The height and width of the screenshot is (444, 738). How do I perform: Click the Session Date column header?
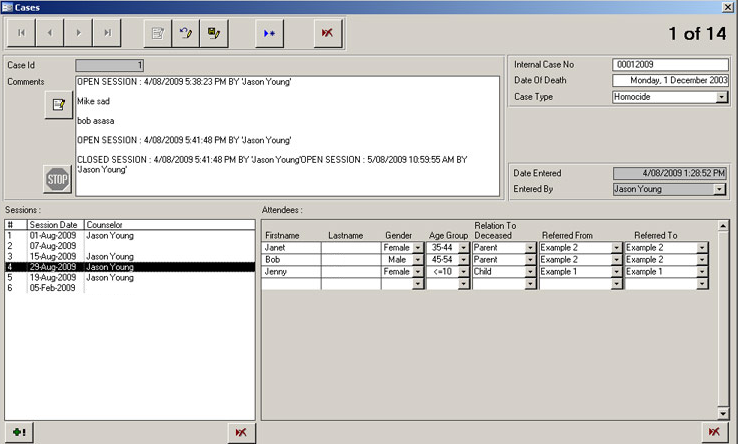[x=56, y=225]
